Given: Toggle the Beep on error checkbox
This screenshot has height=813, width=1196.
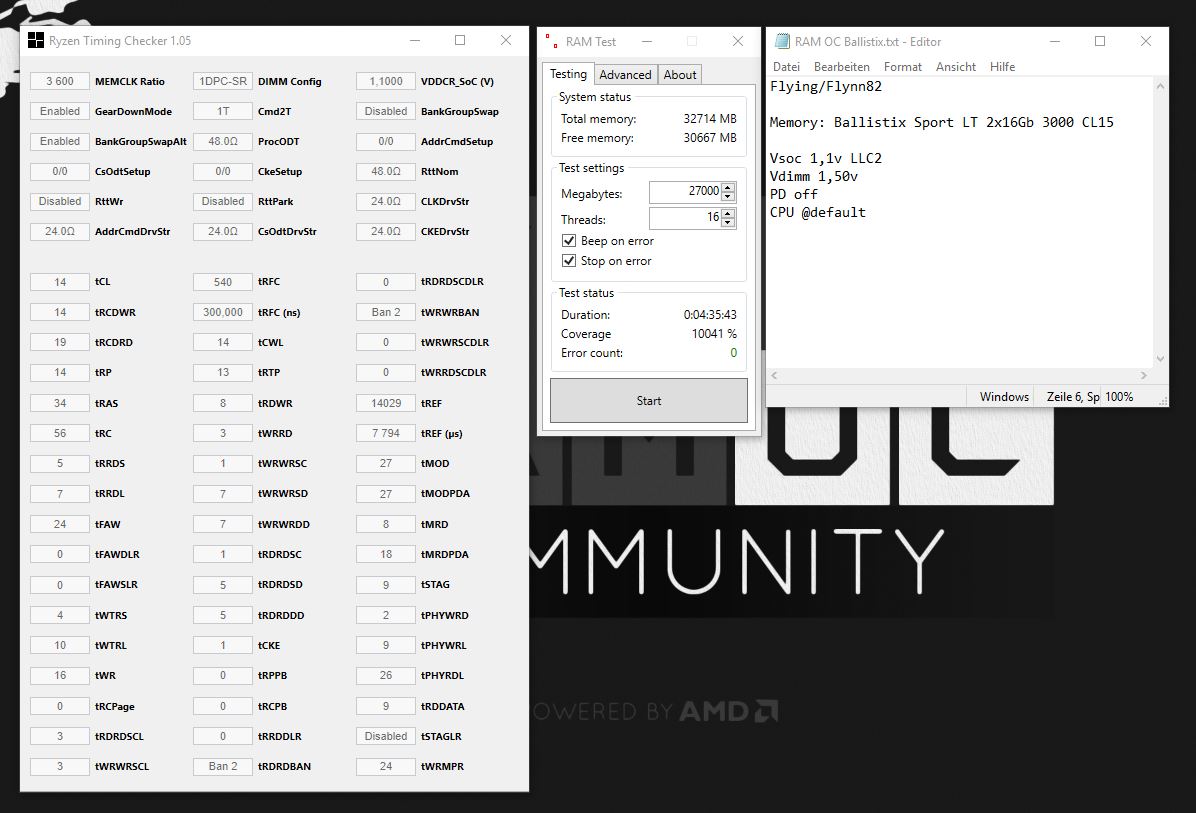Looking at the screenshot, I should pos(569,240).
